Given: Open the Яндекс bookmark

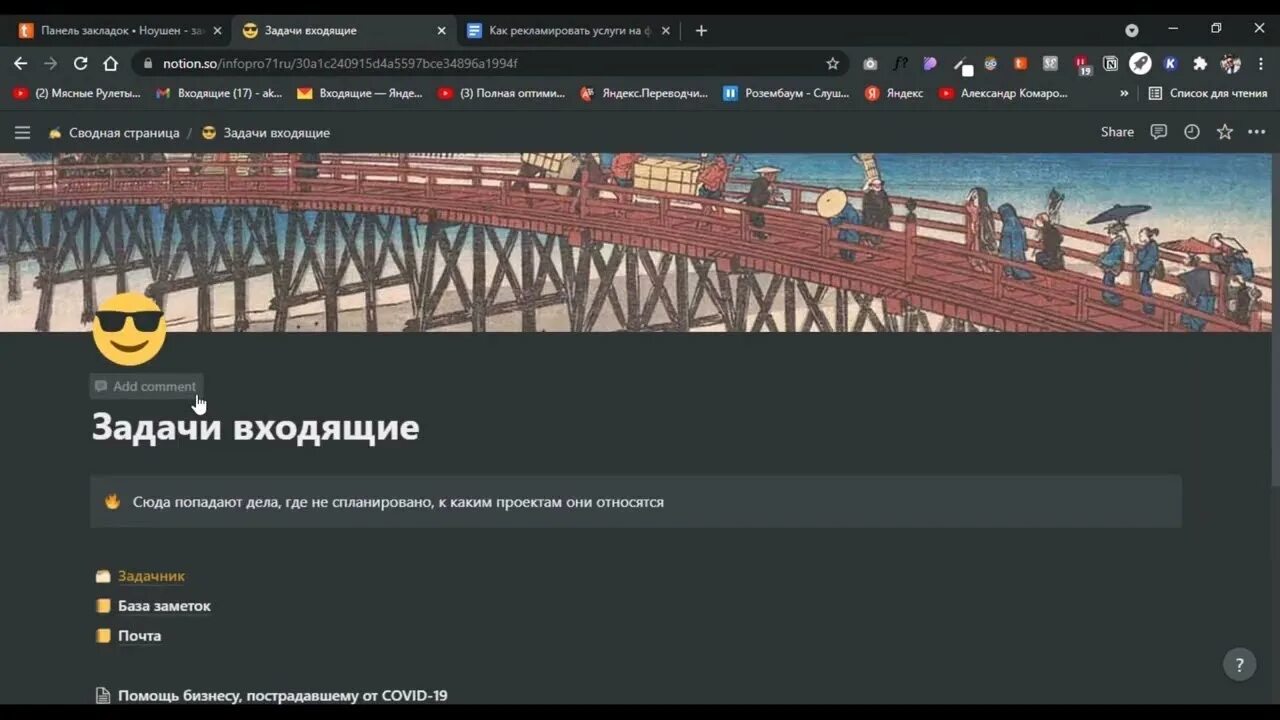Looking at the screenshot, I should pyautogui.click(x=894, y=93).
